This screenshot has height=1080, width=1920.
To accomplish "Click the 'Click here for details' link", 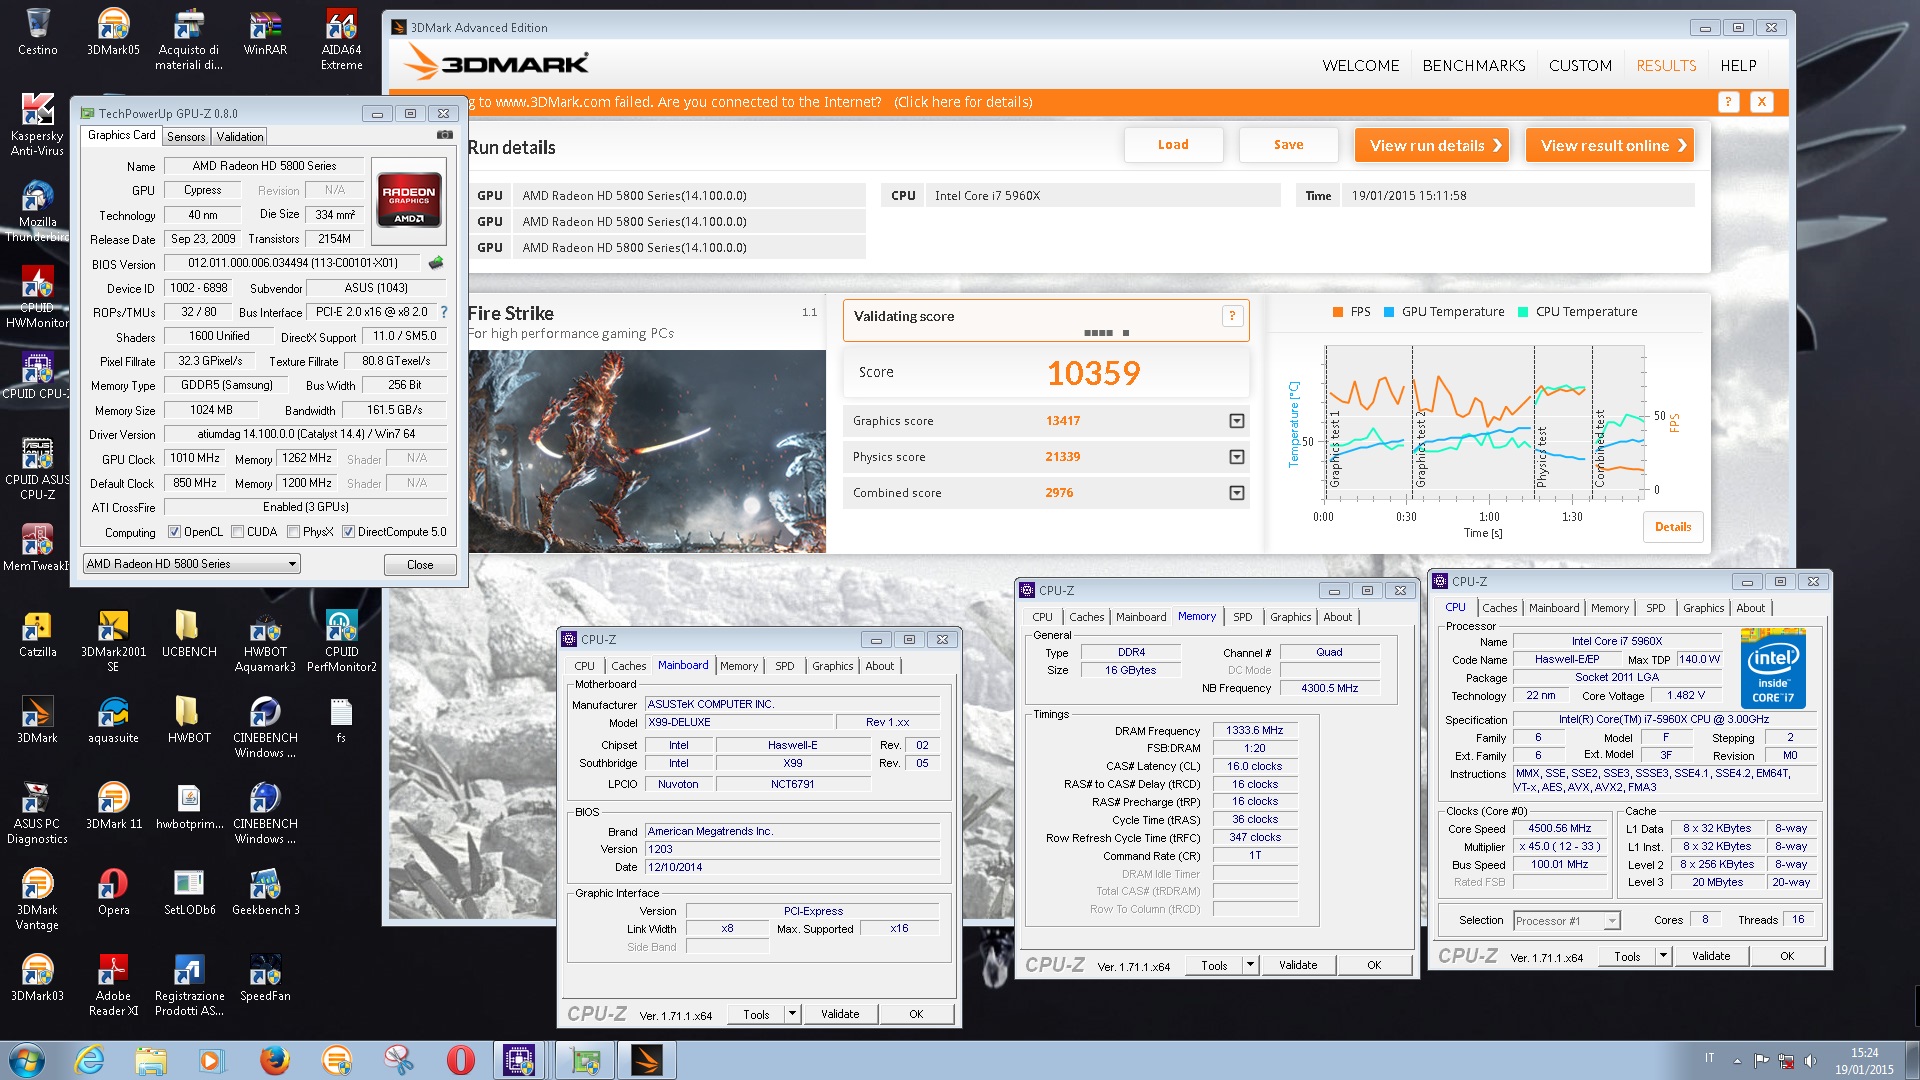I will tap(963, 102).
